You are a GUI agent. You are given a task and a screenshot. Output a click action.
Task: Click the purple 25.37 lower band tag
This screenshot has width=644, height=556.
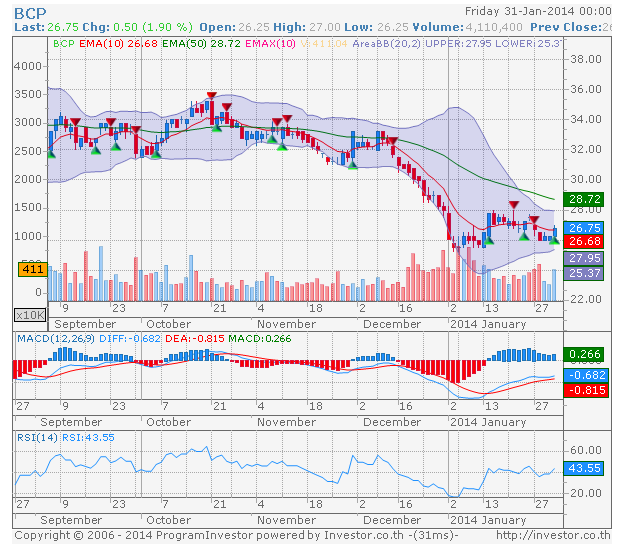584,273
